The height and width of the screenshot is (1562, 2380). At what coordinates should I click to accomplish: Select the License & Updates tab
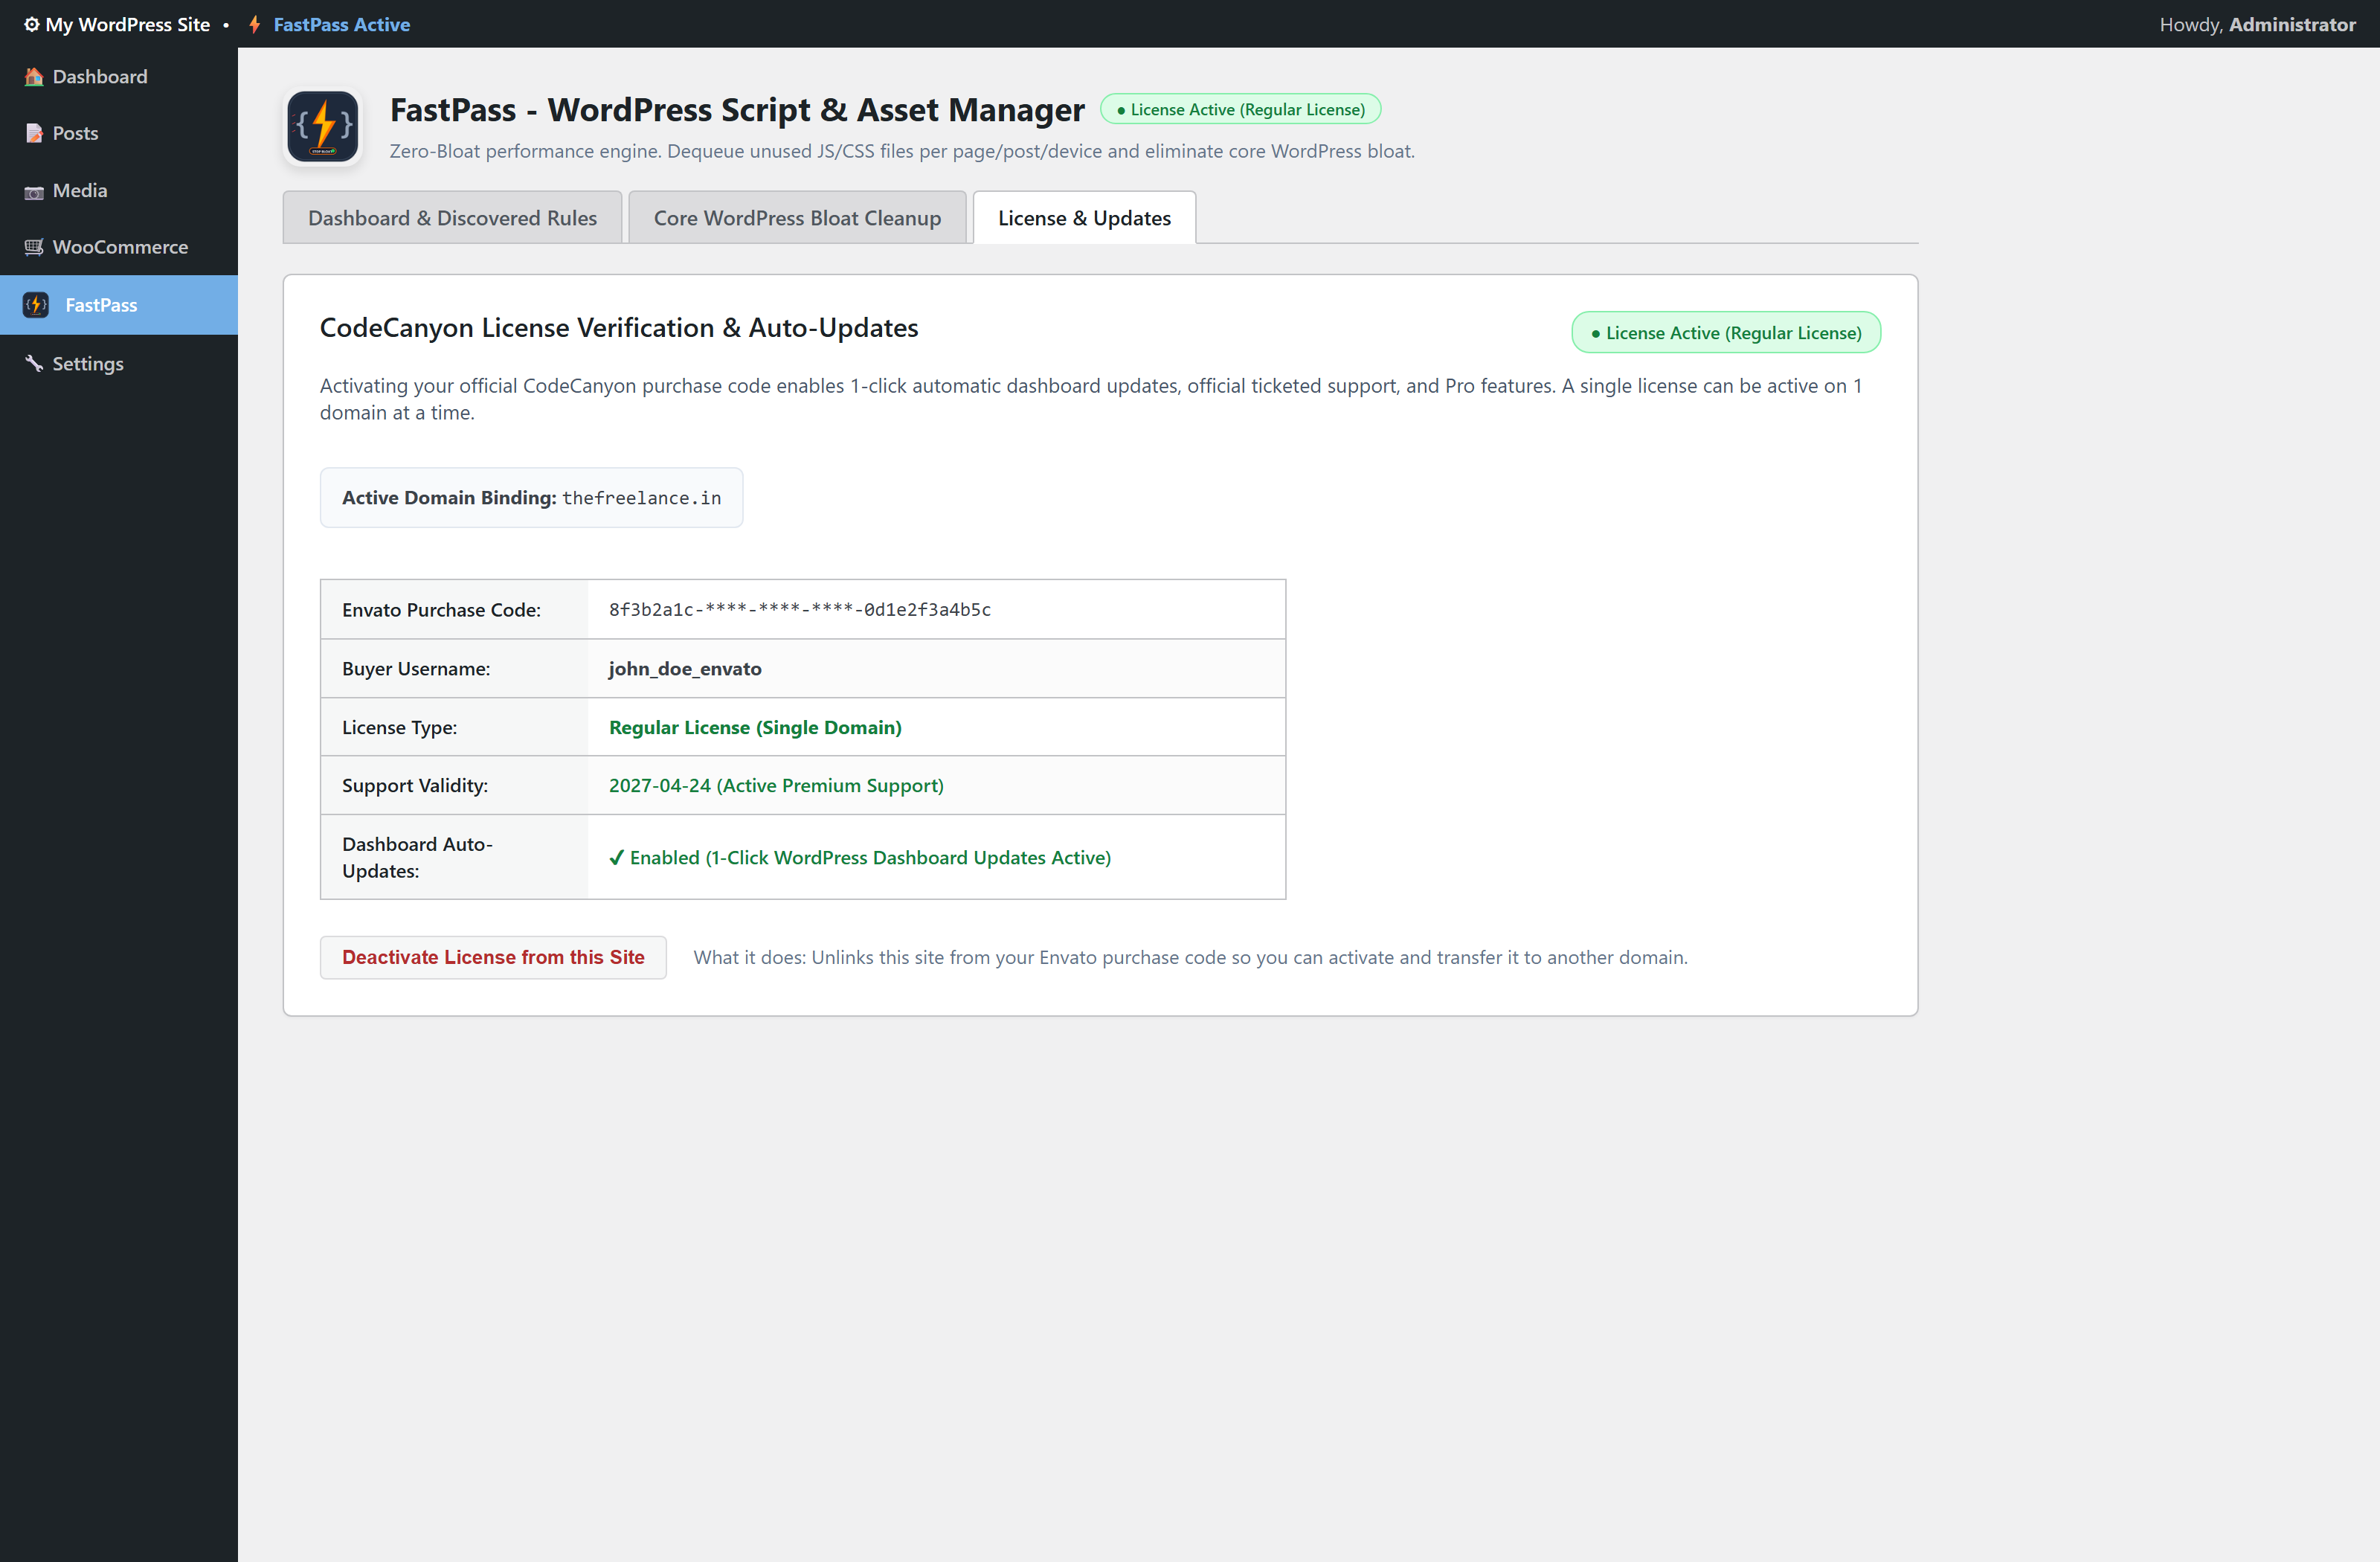point(1084,218)
